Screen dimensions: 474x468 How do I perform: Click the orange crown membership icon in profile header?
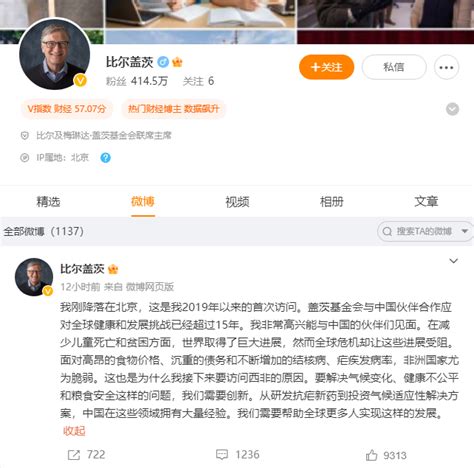point(177,62)
